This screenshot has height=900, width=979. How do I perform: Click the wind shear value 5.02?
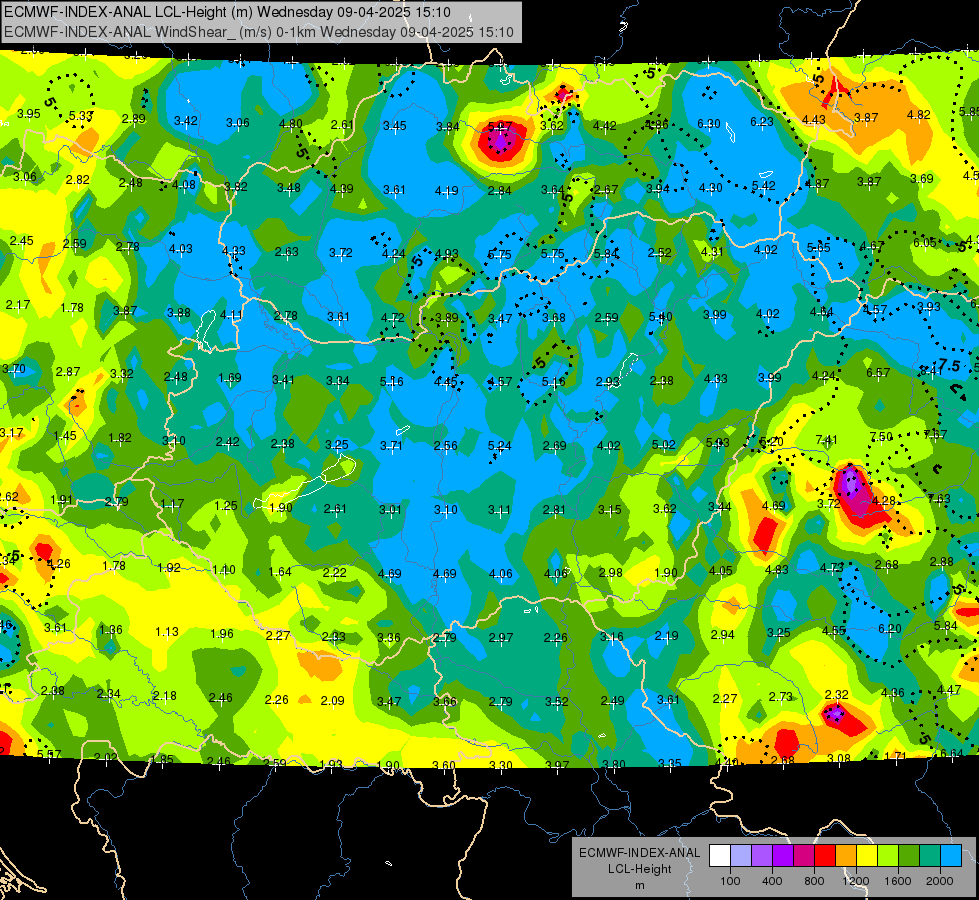(x=664, y=444)
